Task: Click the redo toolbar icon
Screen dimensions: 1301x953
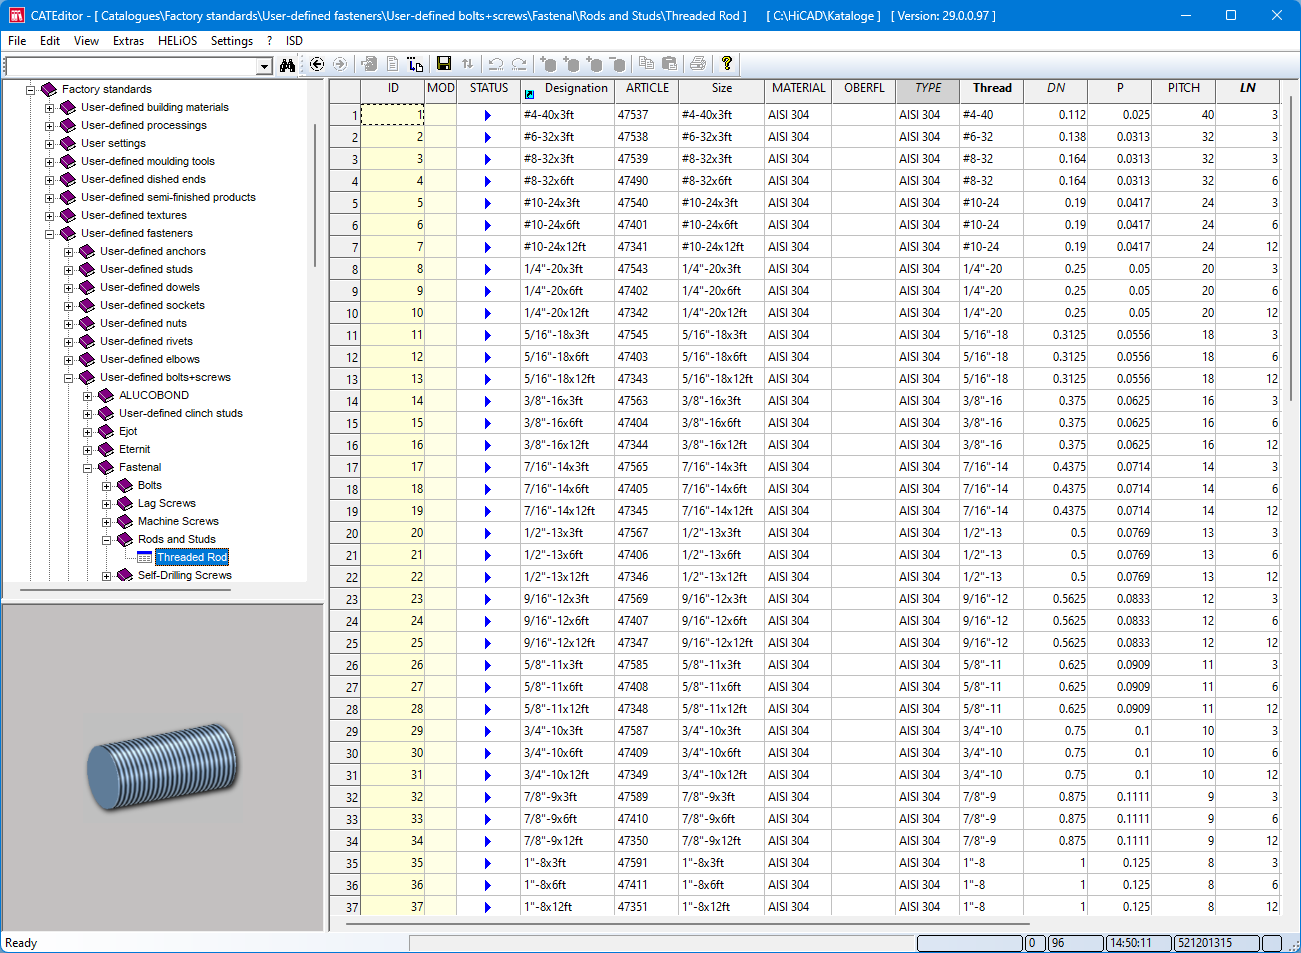Action: pos(519,64)
